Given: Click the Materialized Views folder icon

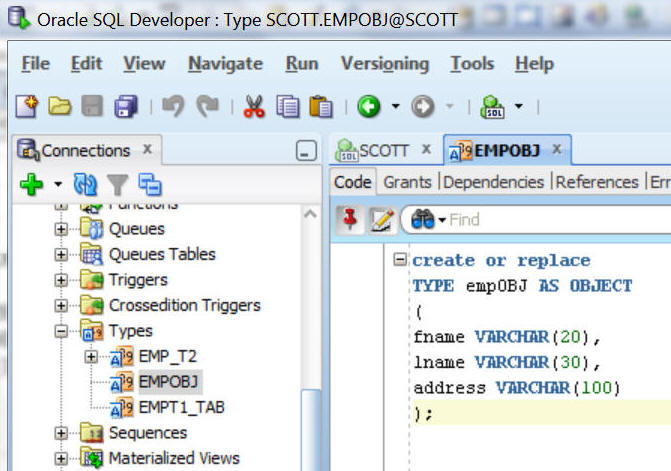Looking at the screenshot, I should (x=92, y=458).
